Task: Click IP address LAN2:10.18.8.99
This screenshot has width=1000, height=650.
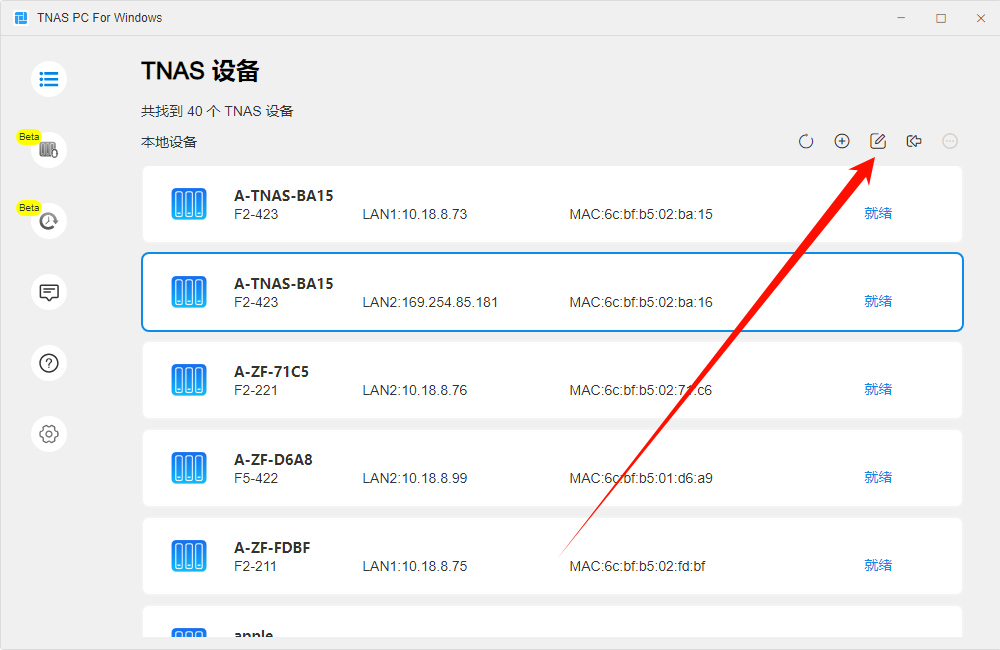Action: [415, 478]
